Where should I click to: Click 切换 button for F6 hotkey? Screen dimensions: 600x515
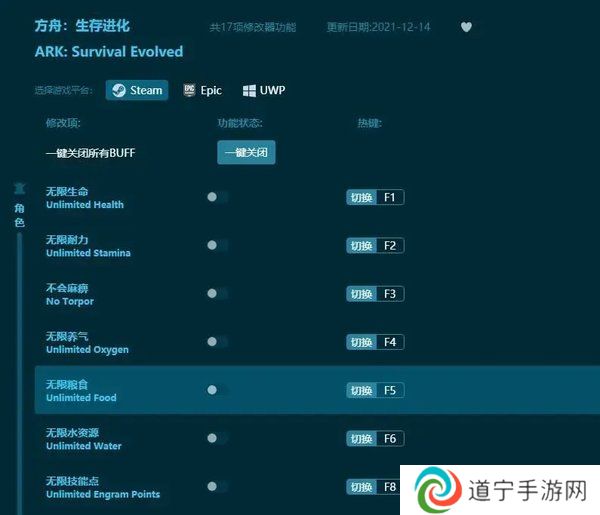click(x=362, y=438)
